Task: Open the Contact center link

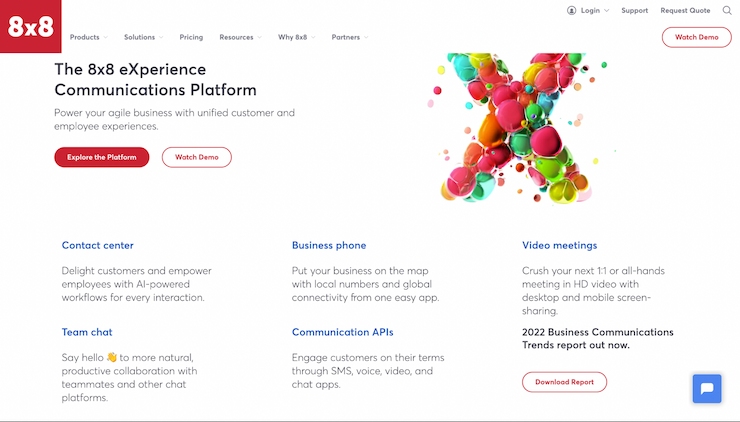Action: [98, 245]
